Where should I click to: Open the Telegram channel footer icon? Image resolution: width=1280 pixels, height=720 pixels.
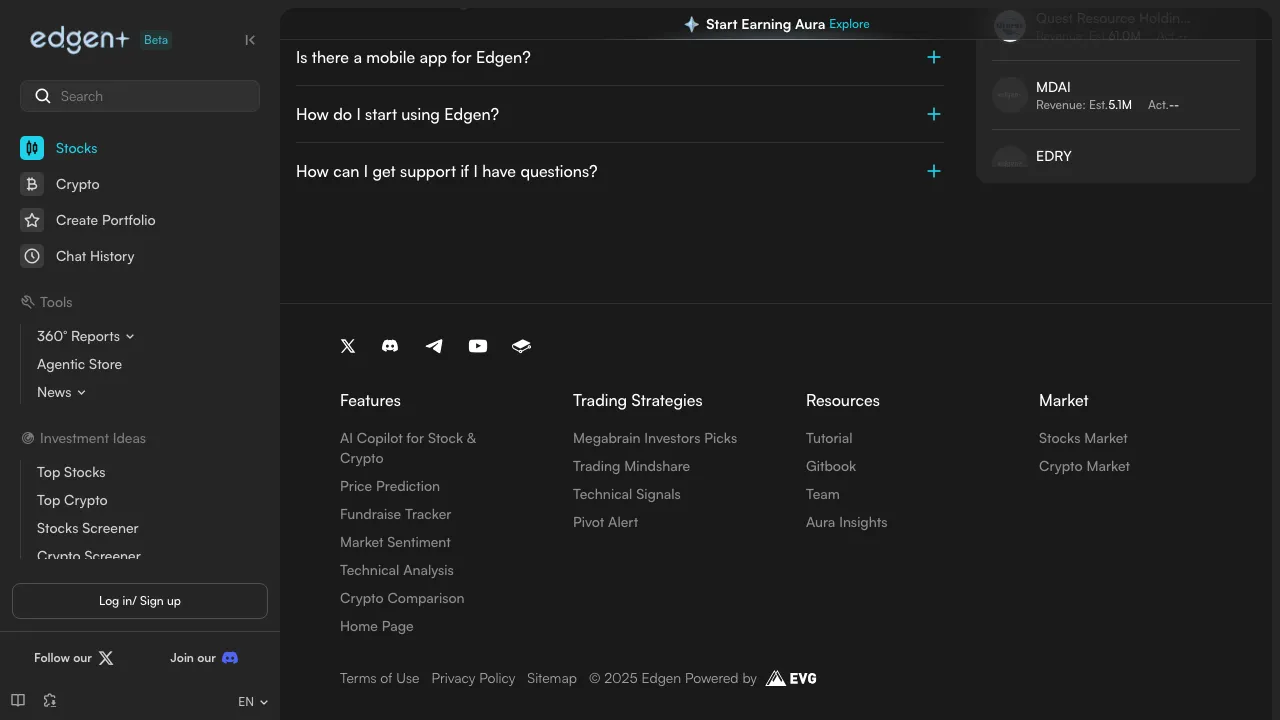(x=434, y=346)
